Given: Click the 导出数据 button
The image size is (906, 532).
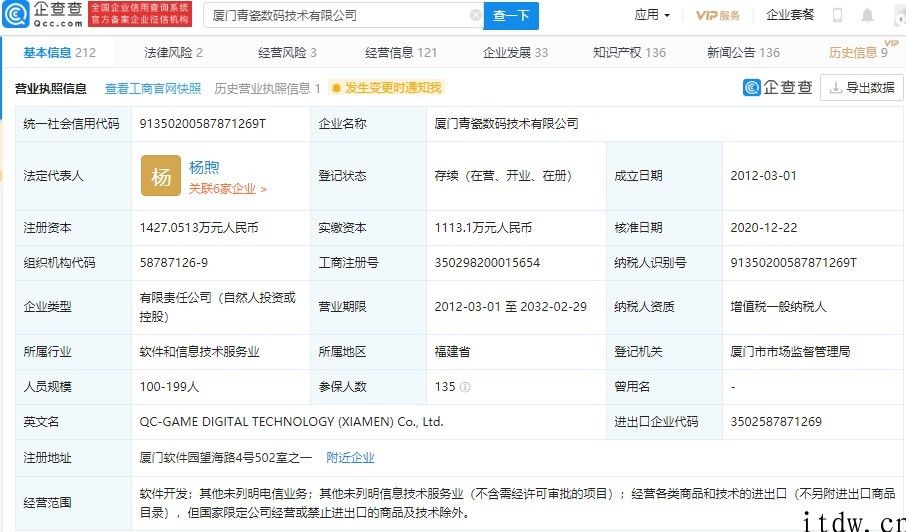Looking at the screenshot, I should [x=862, y=88].
